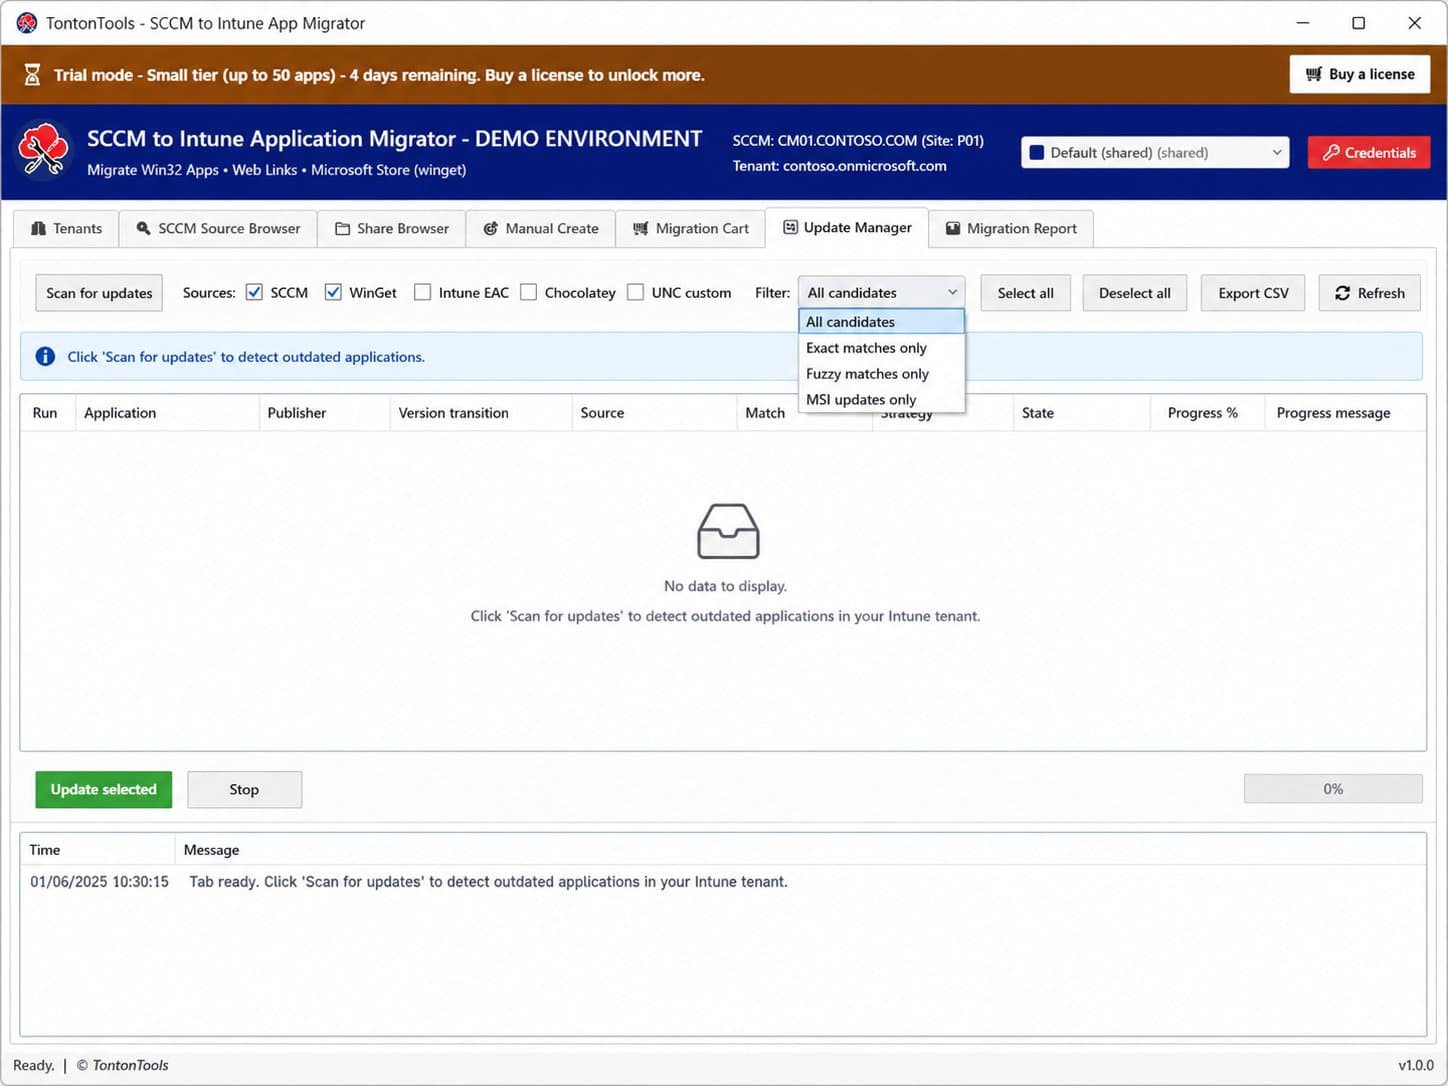The height and width of the screenshot is (1086, 1448).
Task: Enable the Chocolatey source checkbox
Action: tap(529, 292)
